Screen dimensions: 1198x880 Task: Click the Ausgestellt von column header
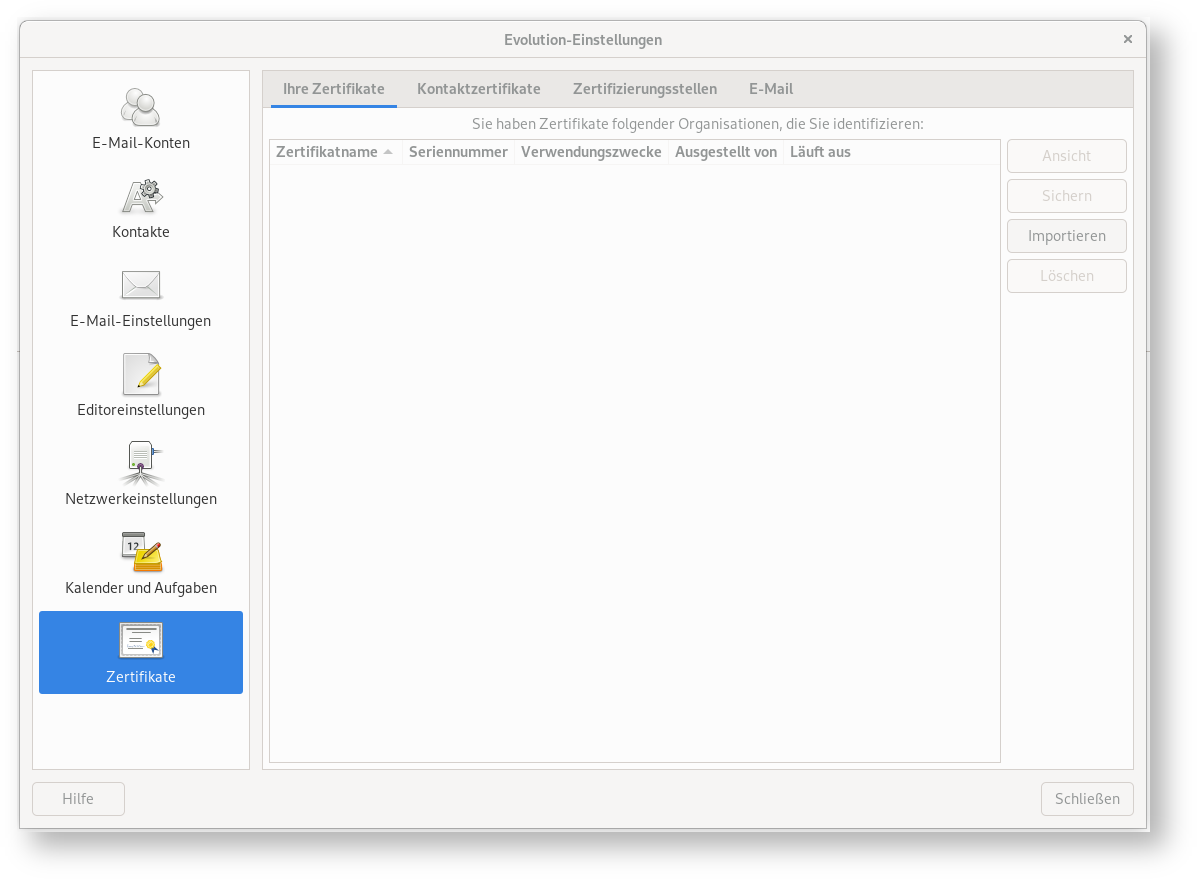pos(725,152)
